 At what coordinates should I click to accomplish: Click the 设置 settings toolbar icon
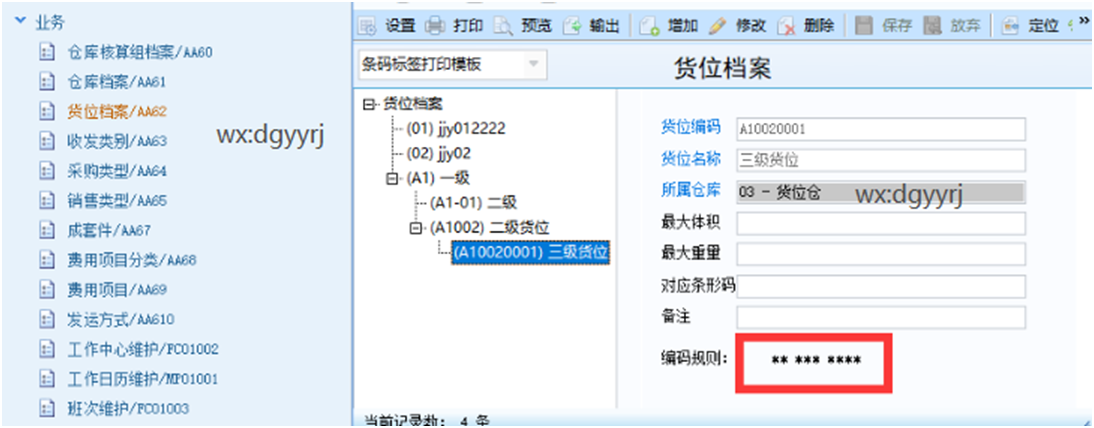pyautogui.click(x=367, y=27)
